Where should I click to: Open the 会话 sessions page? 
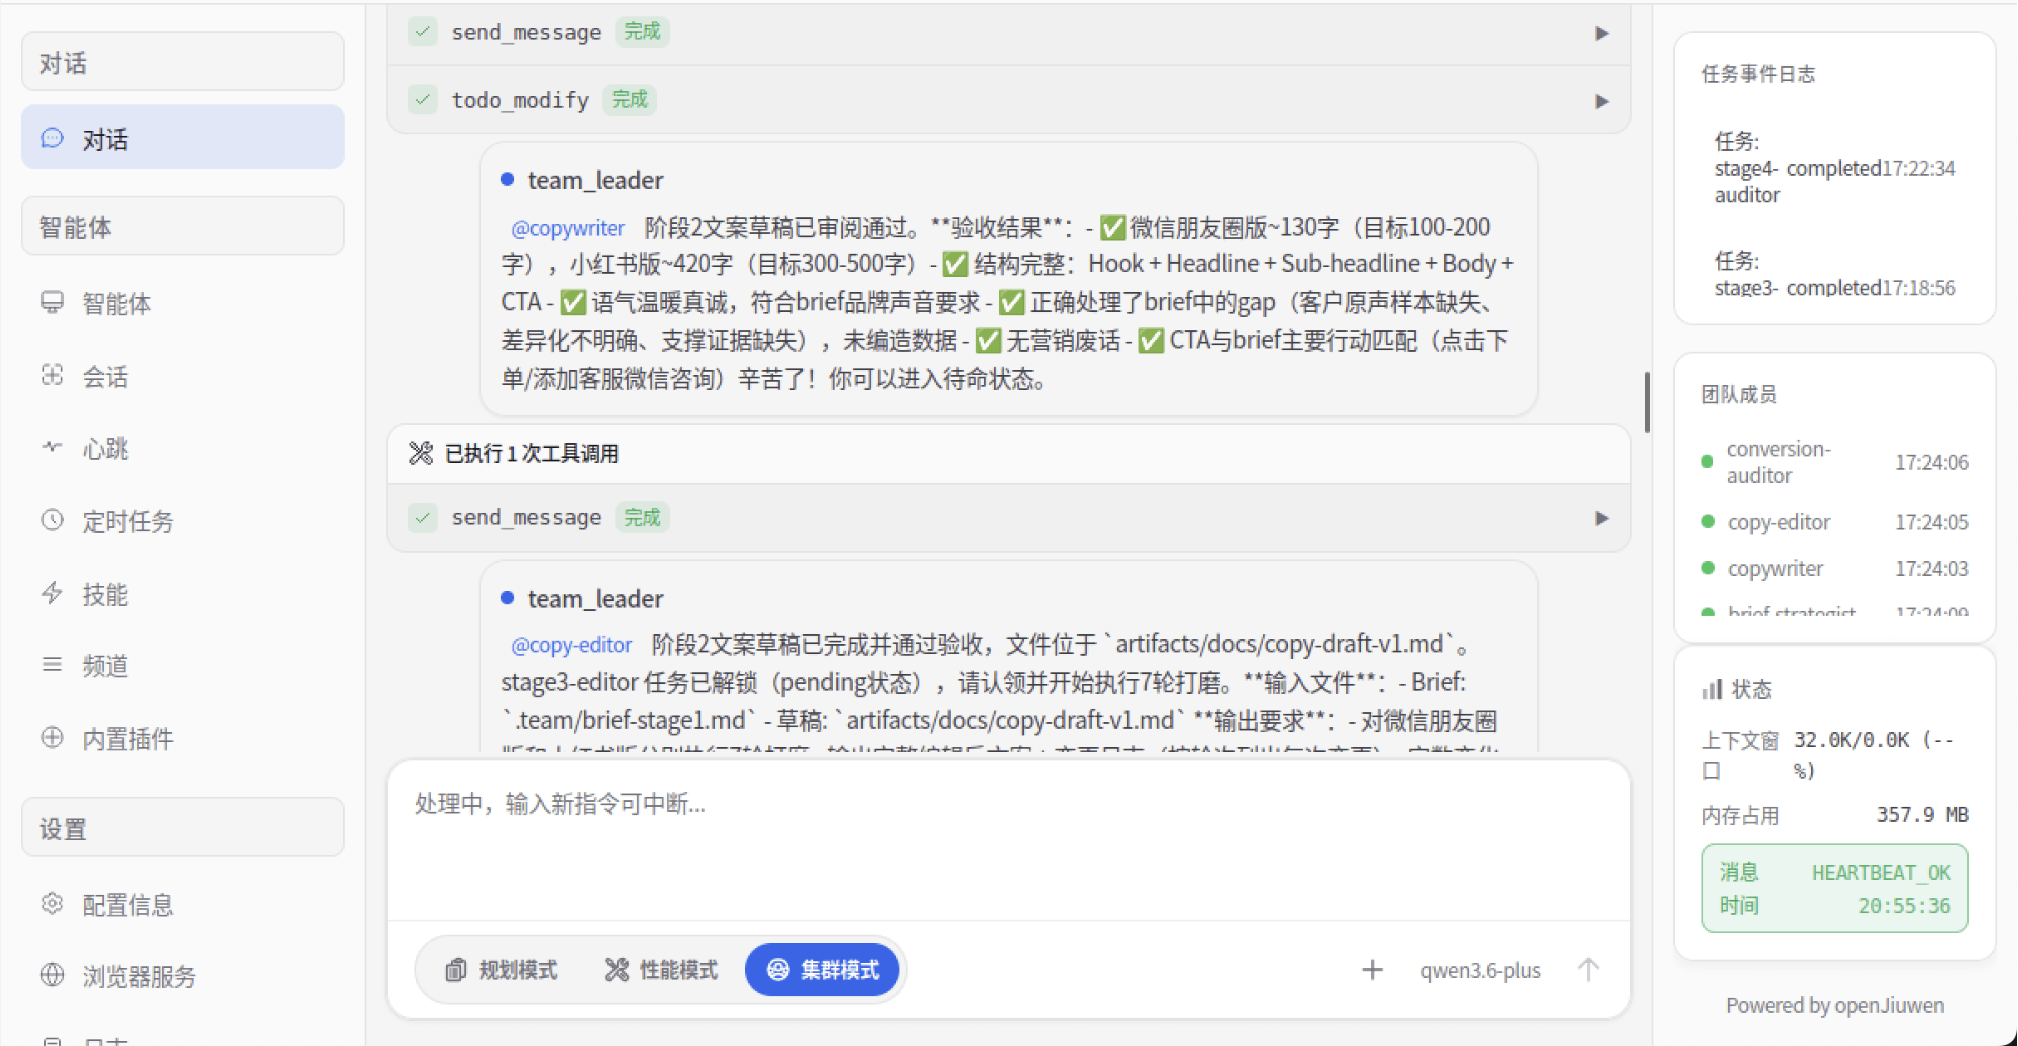click(183, 376)
